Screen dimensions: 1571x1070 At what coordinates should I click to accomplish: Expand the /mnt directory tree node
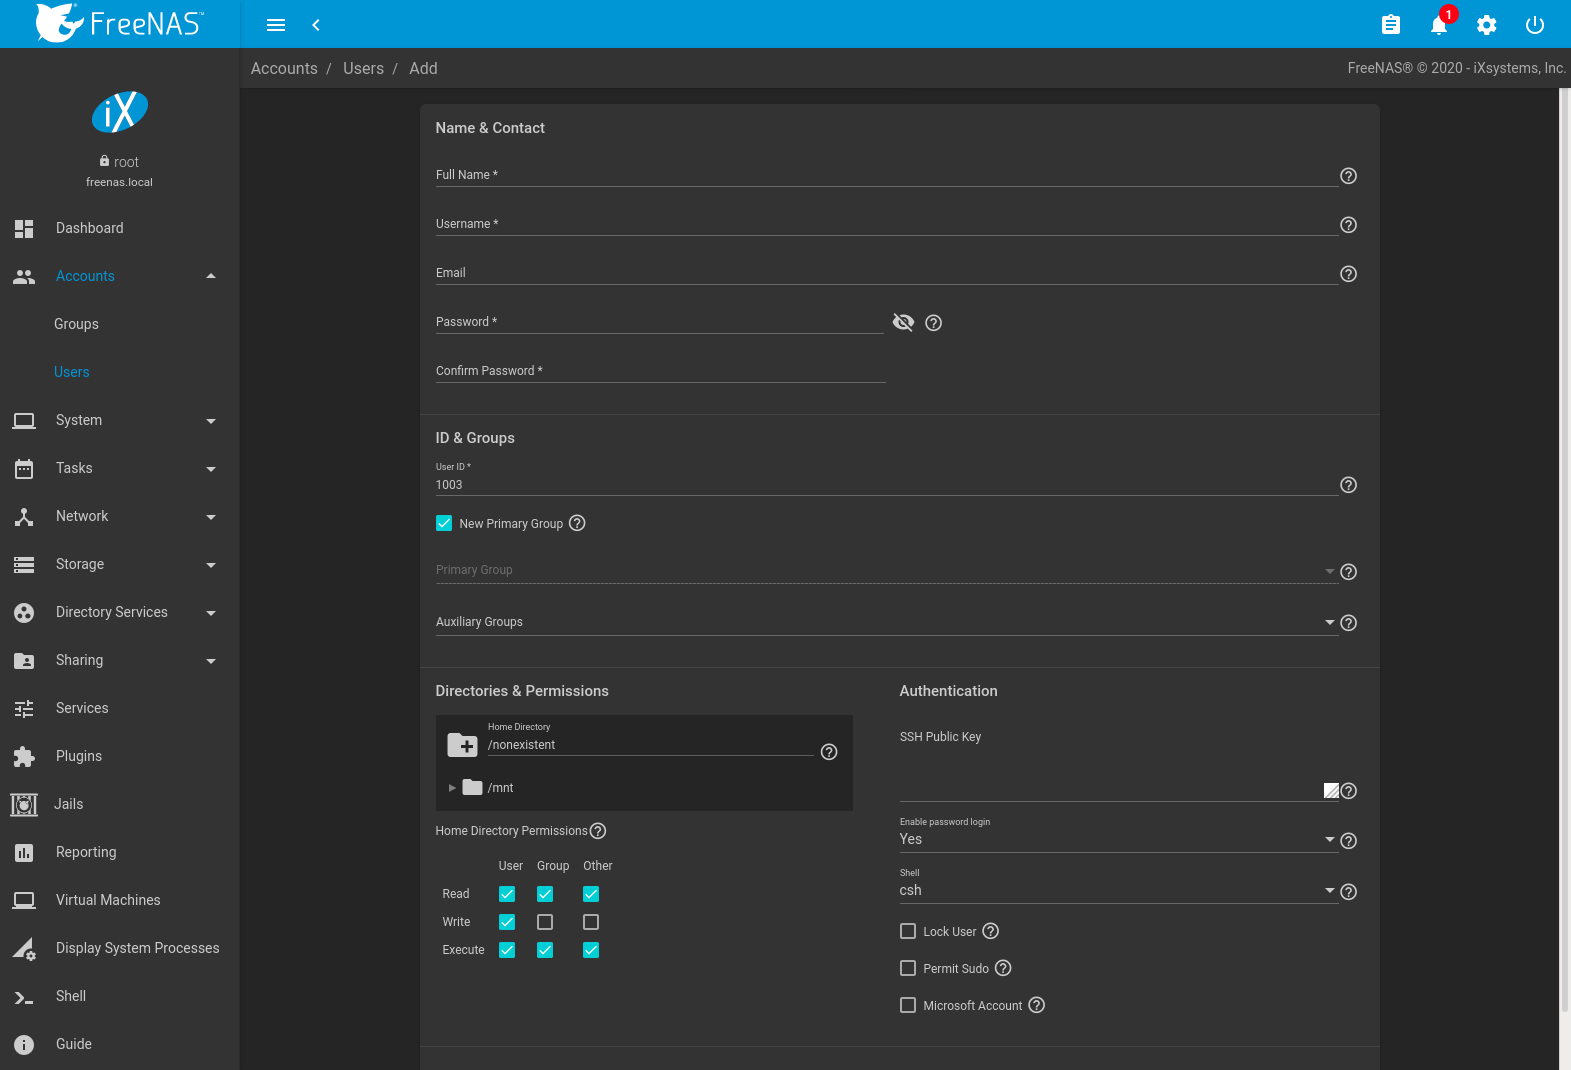452,788
